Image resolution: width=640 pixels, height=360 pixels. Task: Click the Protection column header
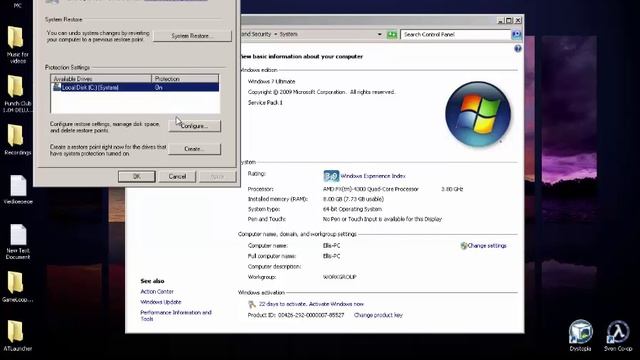click(x=185, y=79)
